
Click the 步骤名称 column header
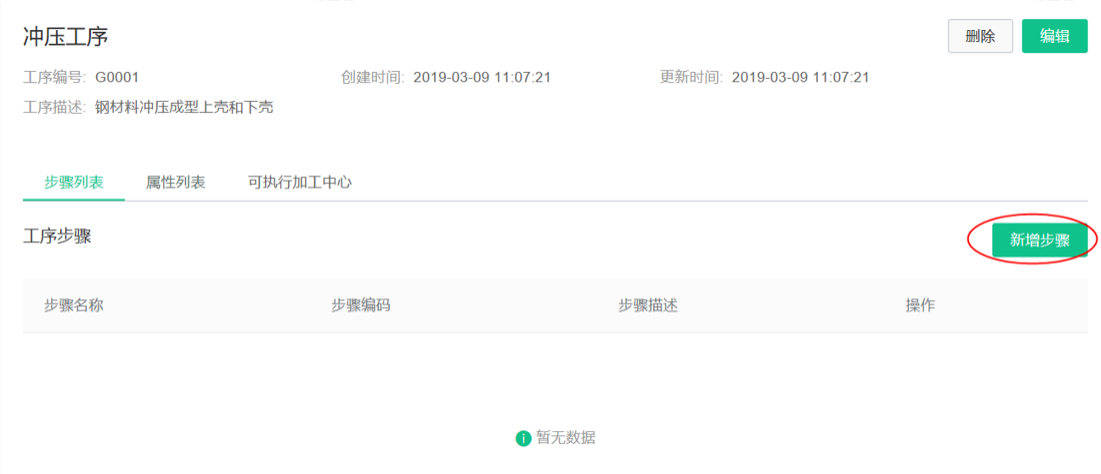74,305
